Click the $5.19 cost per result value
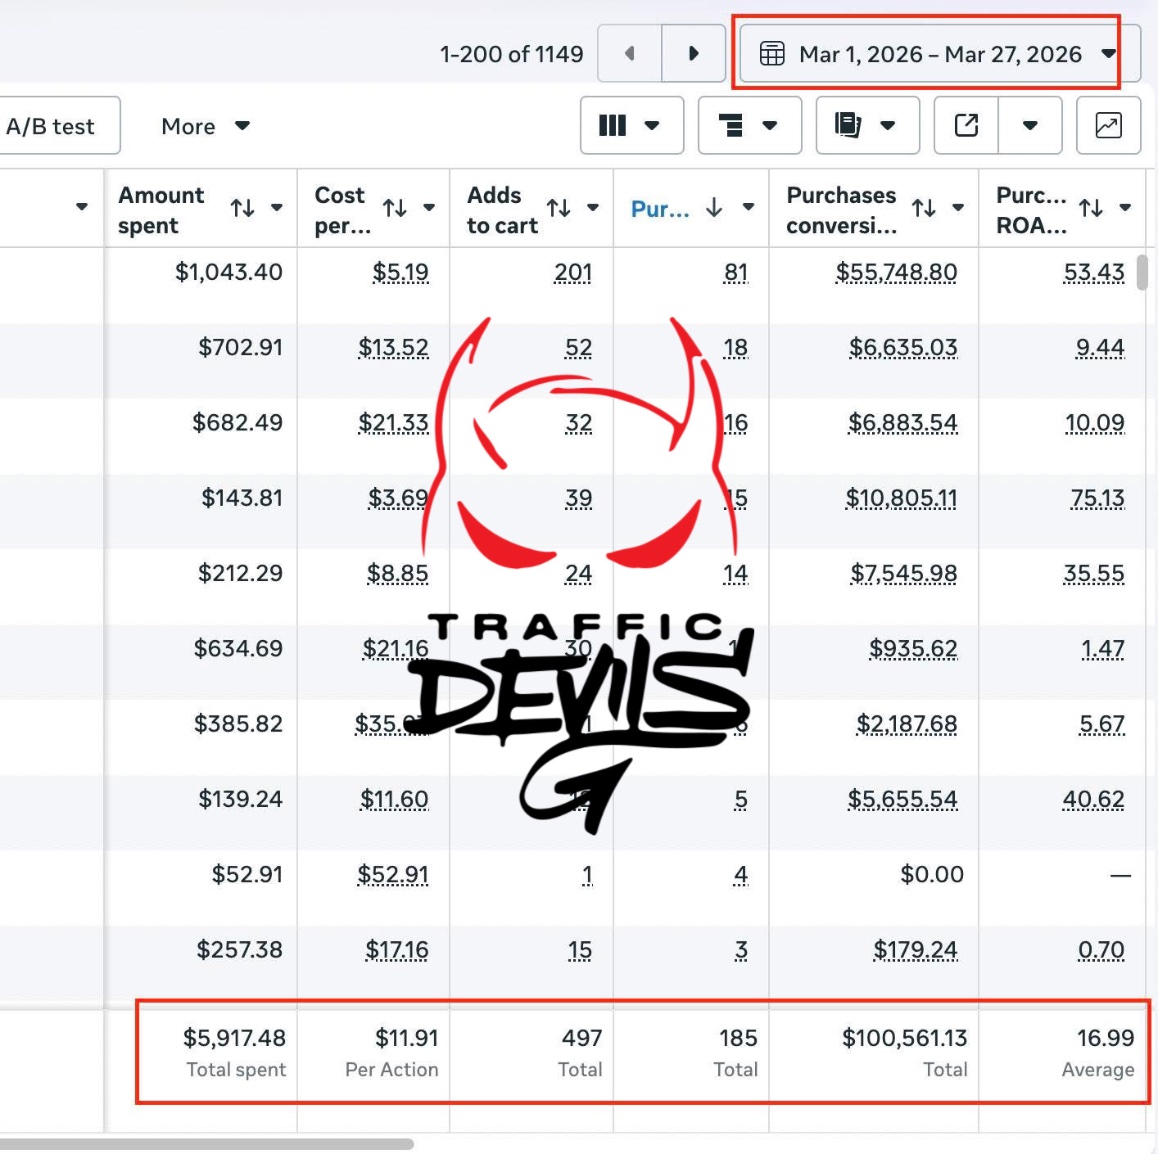Screen dimensions: 1158x1154 click(x=400, y=272)
